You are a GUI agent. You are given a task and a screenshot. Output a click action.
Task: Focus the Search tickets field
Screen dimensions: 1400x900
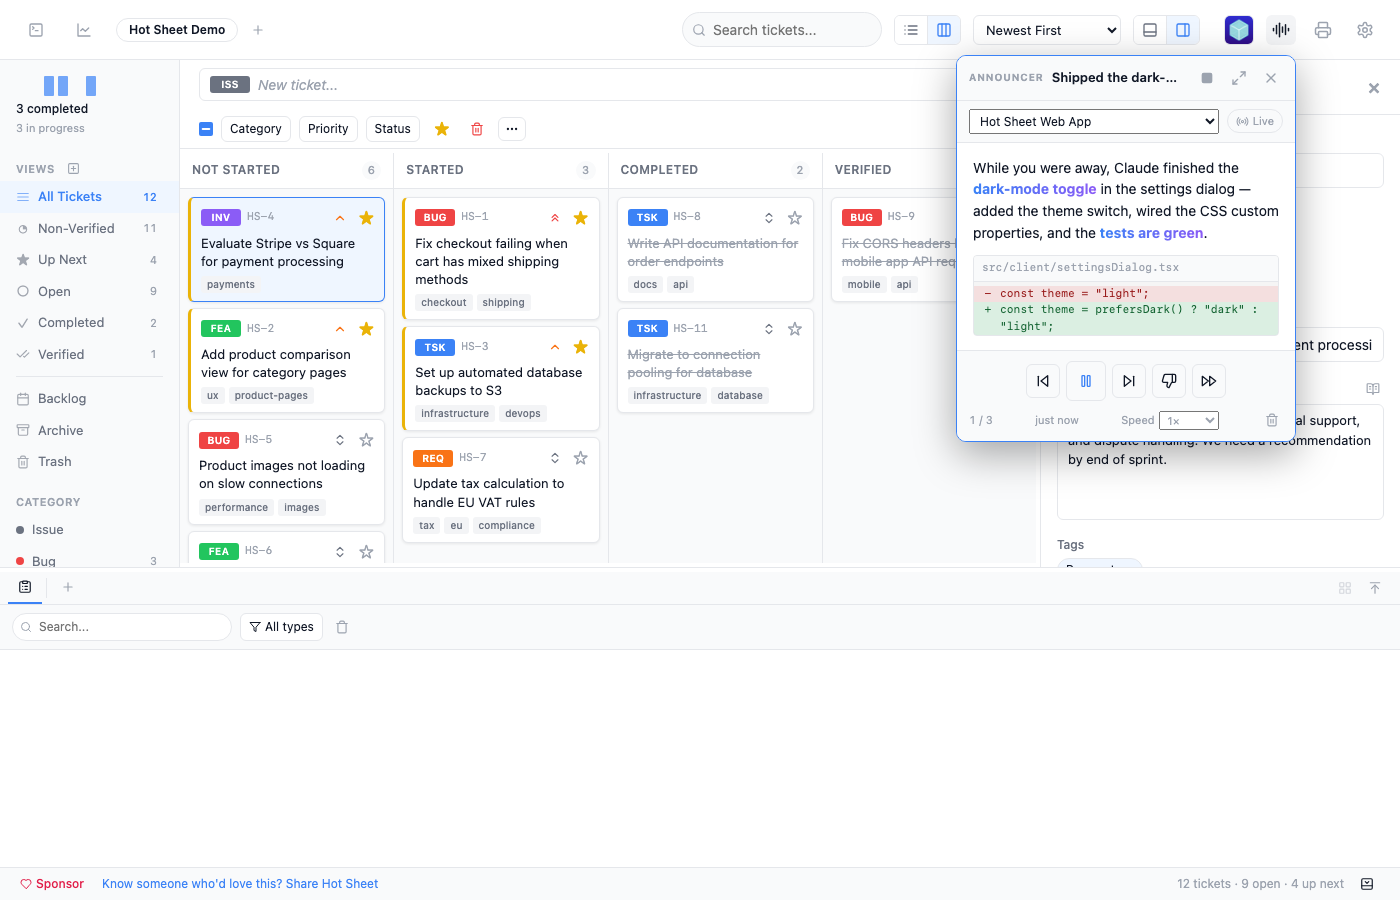(782, 30)
